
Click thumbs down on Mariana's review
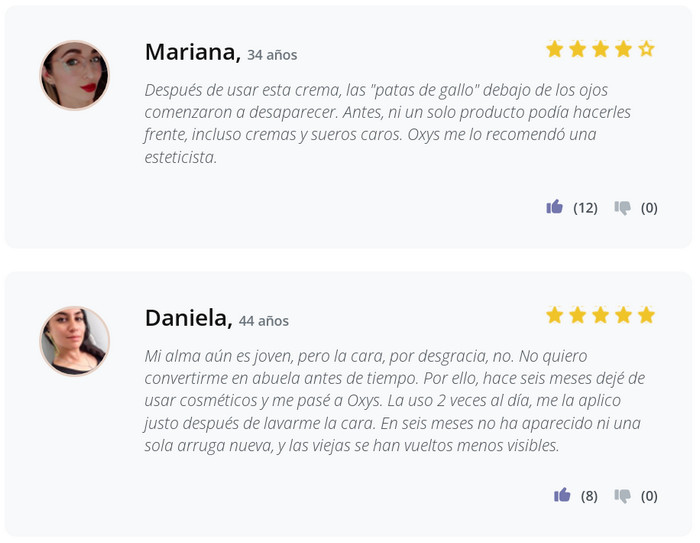[x=623, y=208]
